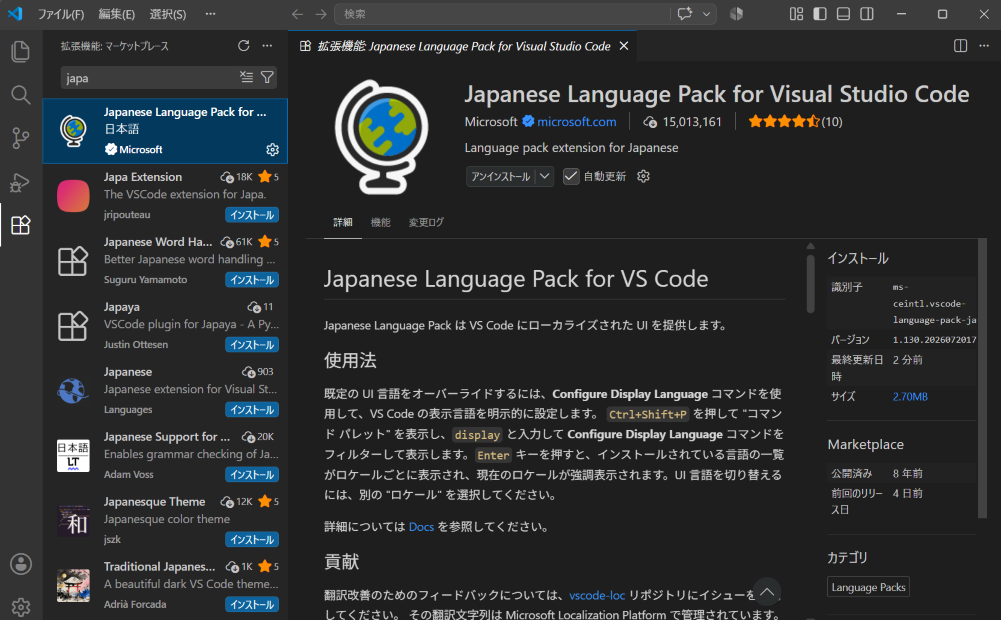Open marketplace panel more actions menu
This screenshot has width=1001, height=620.
pos(267,45)
